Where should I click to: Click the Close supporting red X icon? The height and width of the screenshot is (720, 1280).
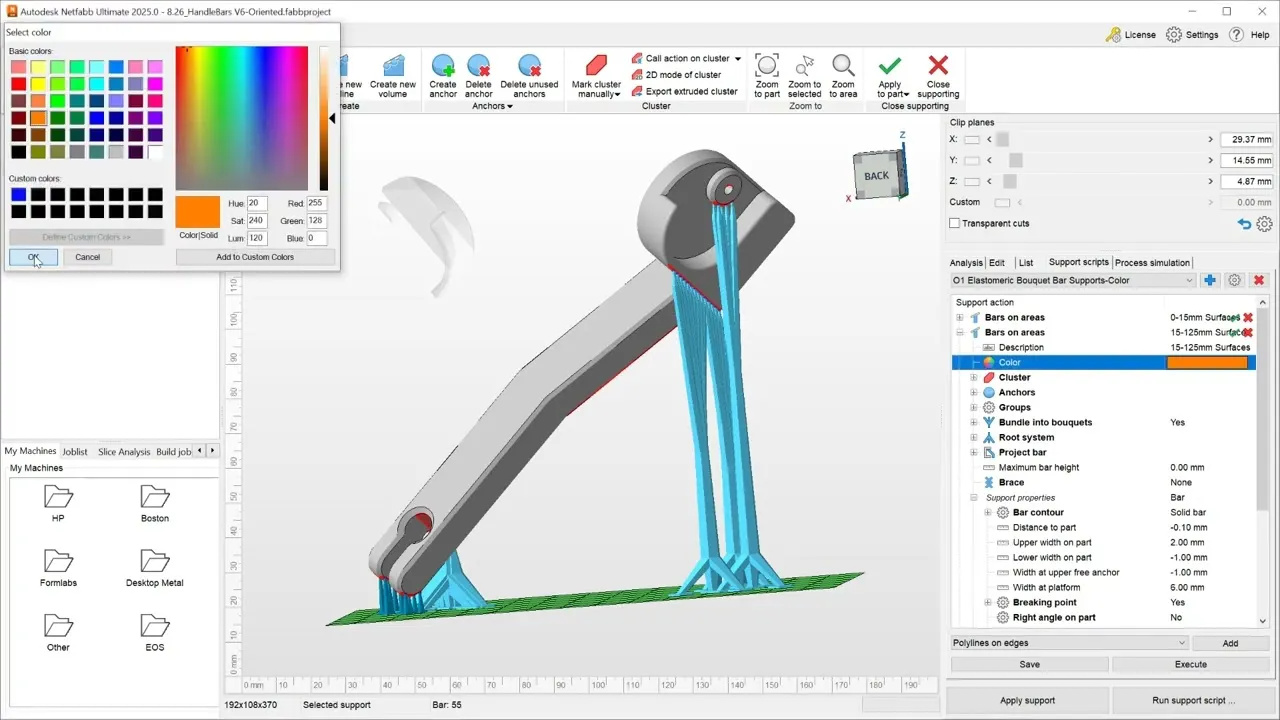938,66
